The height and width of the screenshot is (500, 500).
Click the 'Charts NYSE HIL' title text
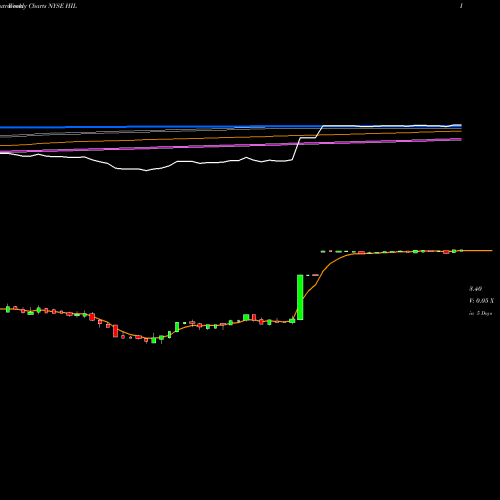[x=53, y=6]
